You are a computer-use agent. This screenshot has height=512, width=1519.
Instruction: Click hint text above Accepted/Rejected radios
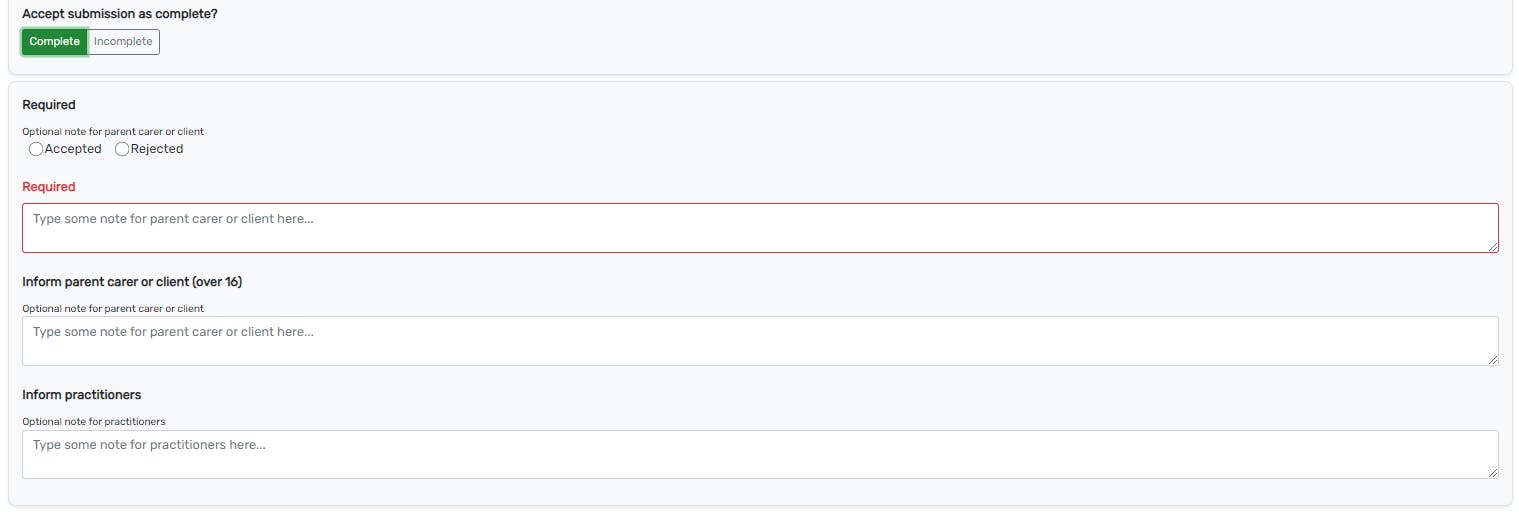tap(113, 132)
